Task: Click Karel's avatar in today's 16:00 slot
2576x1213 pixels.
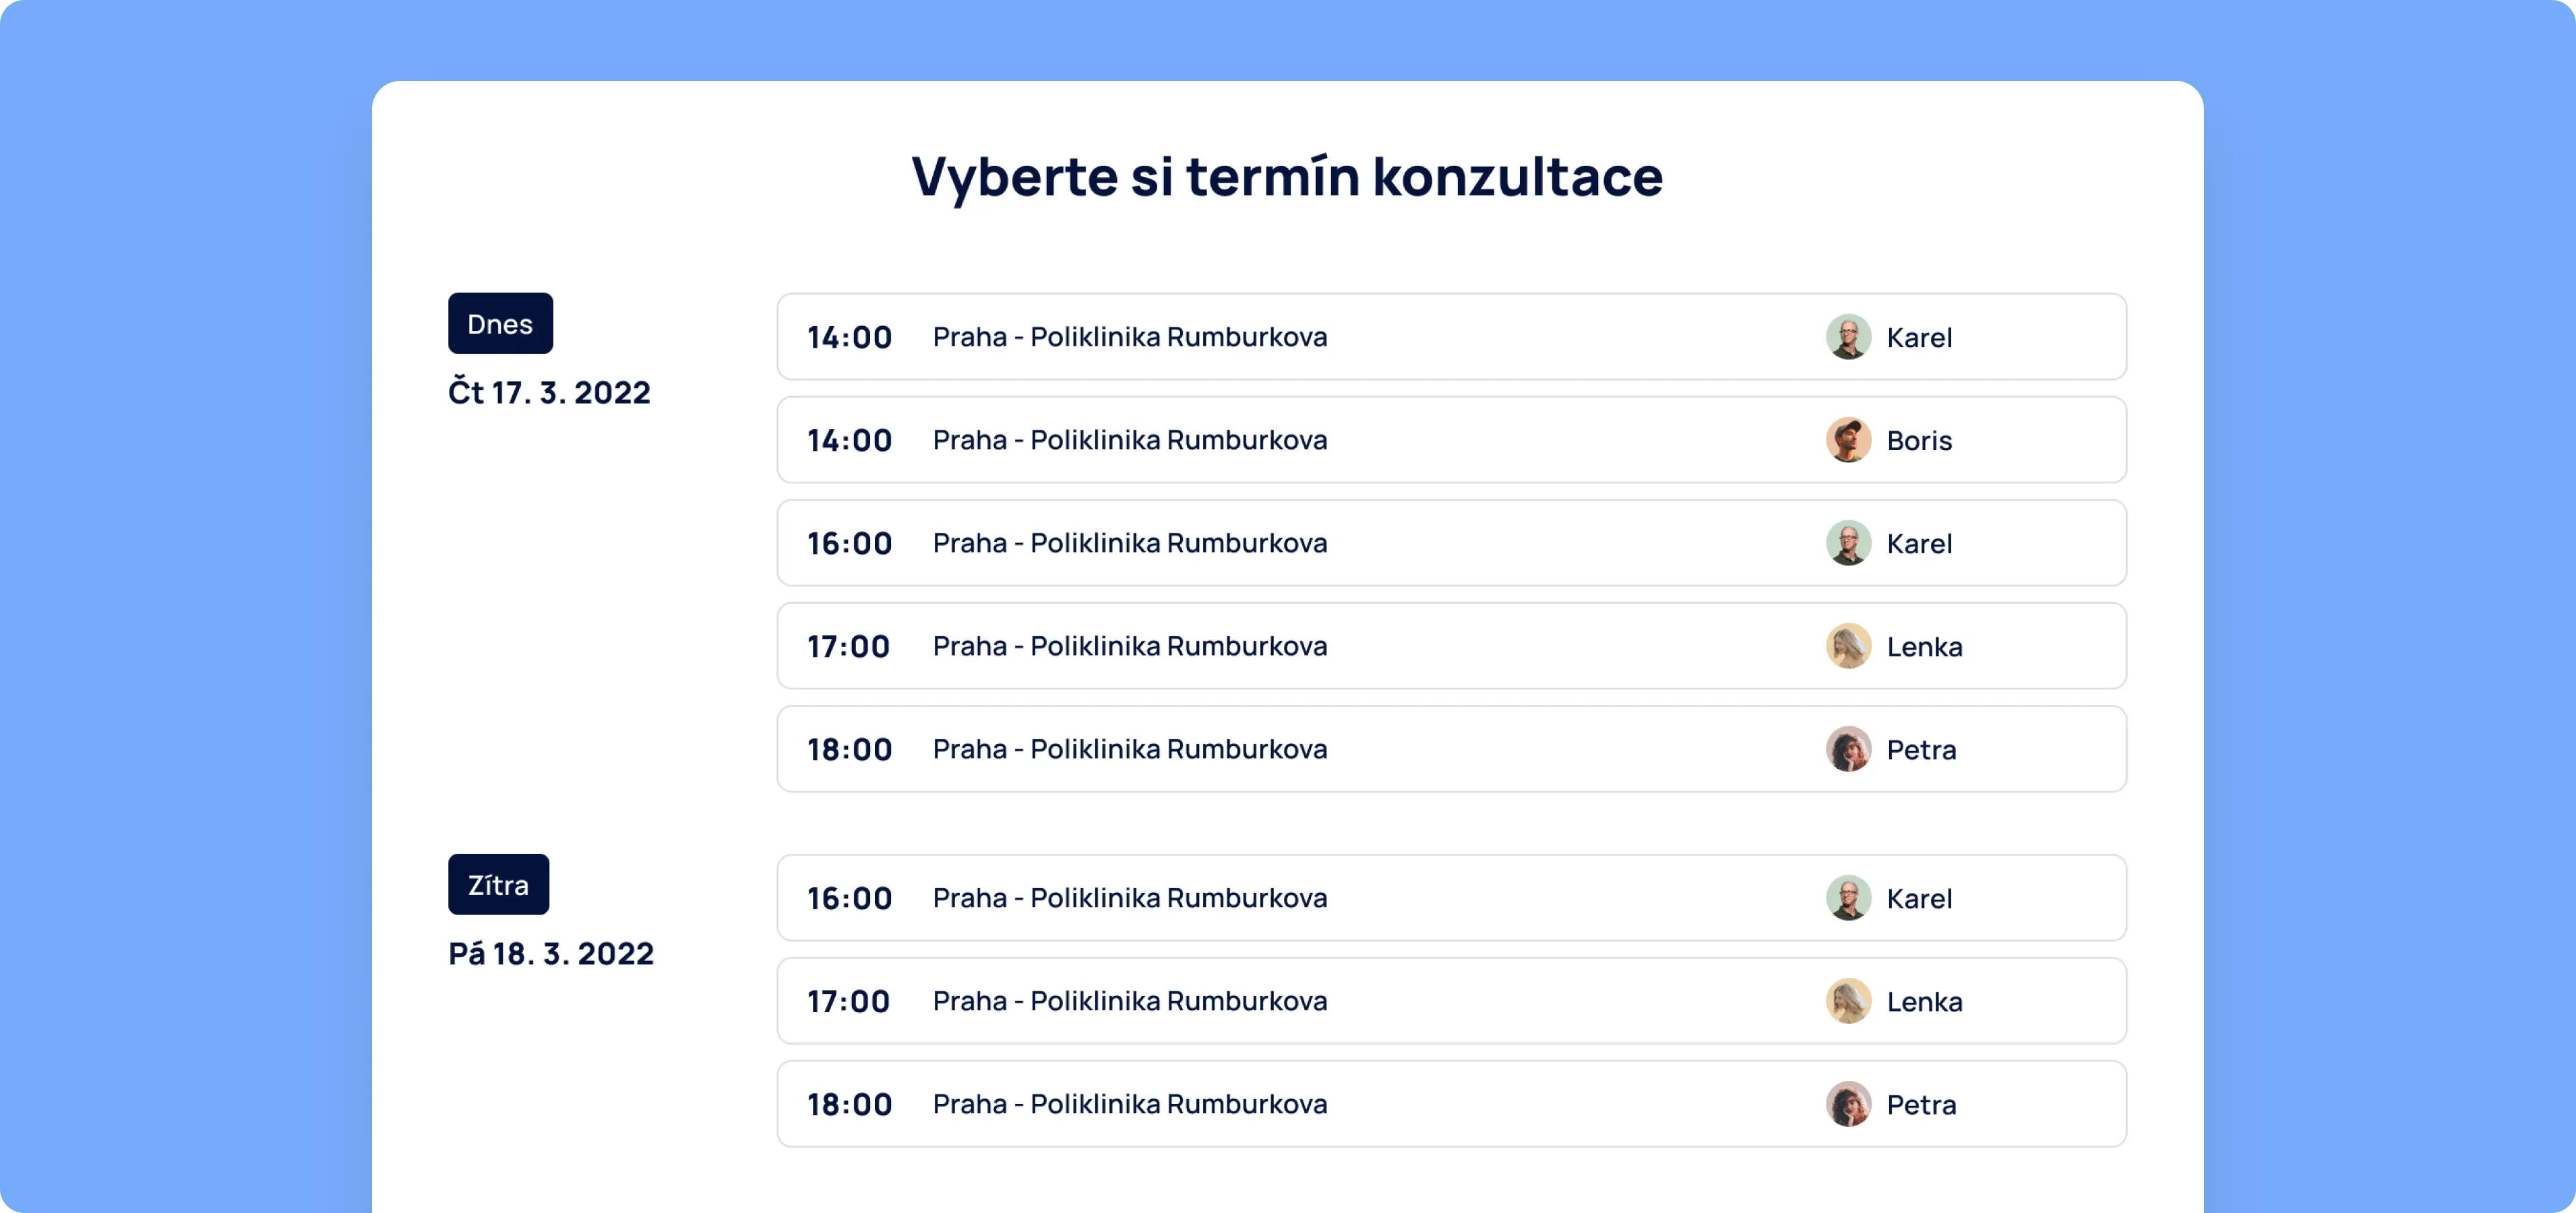Action: [x=1848, y=543]
